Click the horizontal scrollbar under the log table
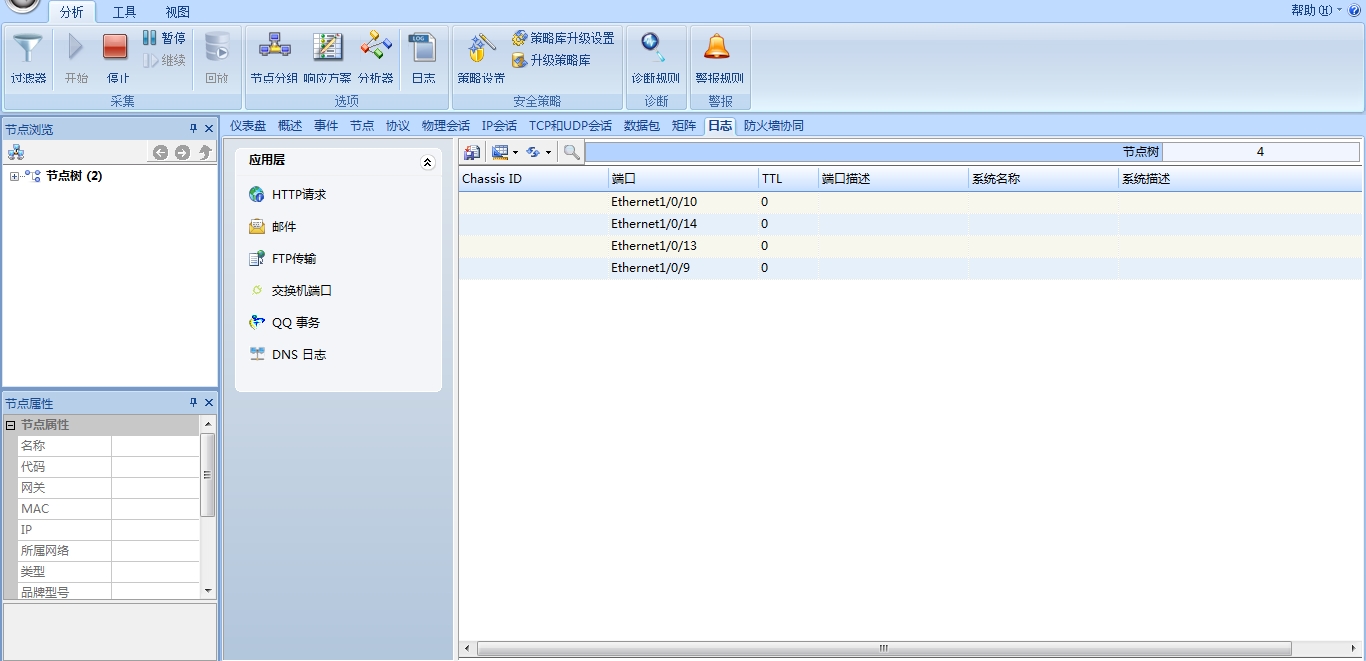1366x661 pixels. [x=883, y=649]
